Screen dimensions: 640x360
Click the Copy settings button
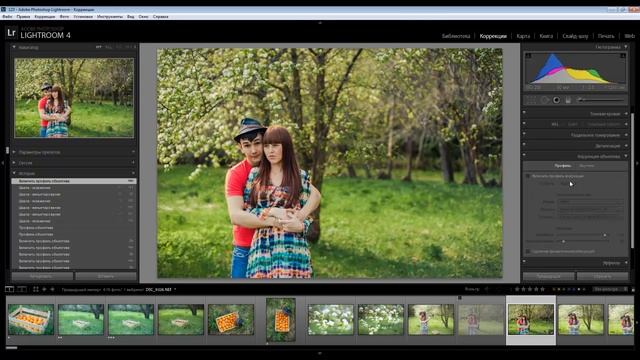[42, 276]
